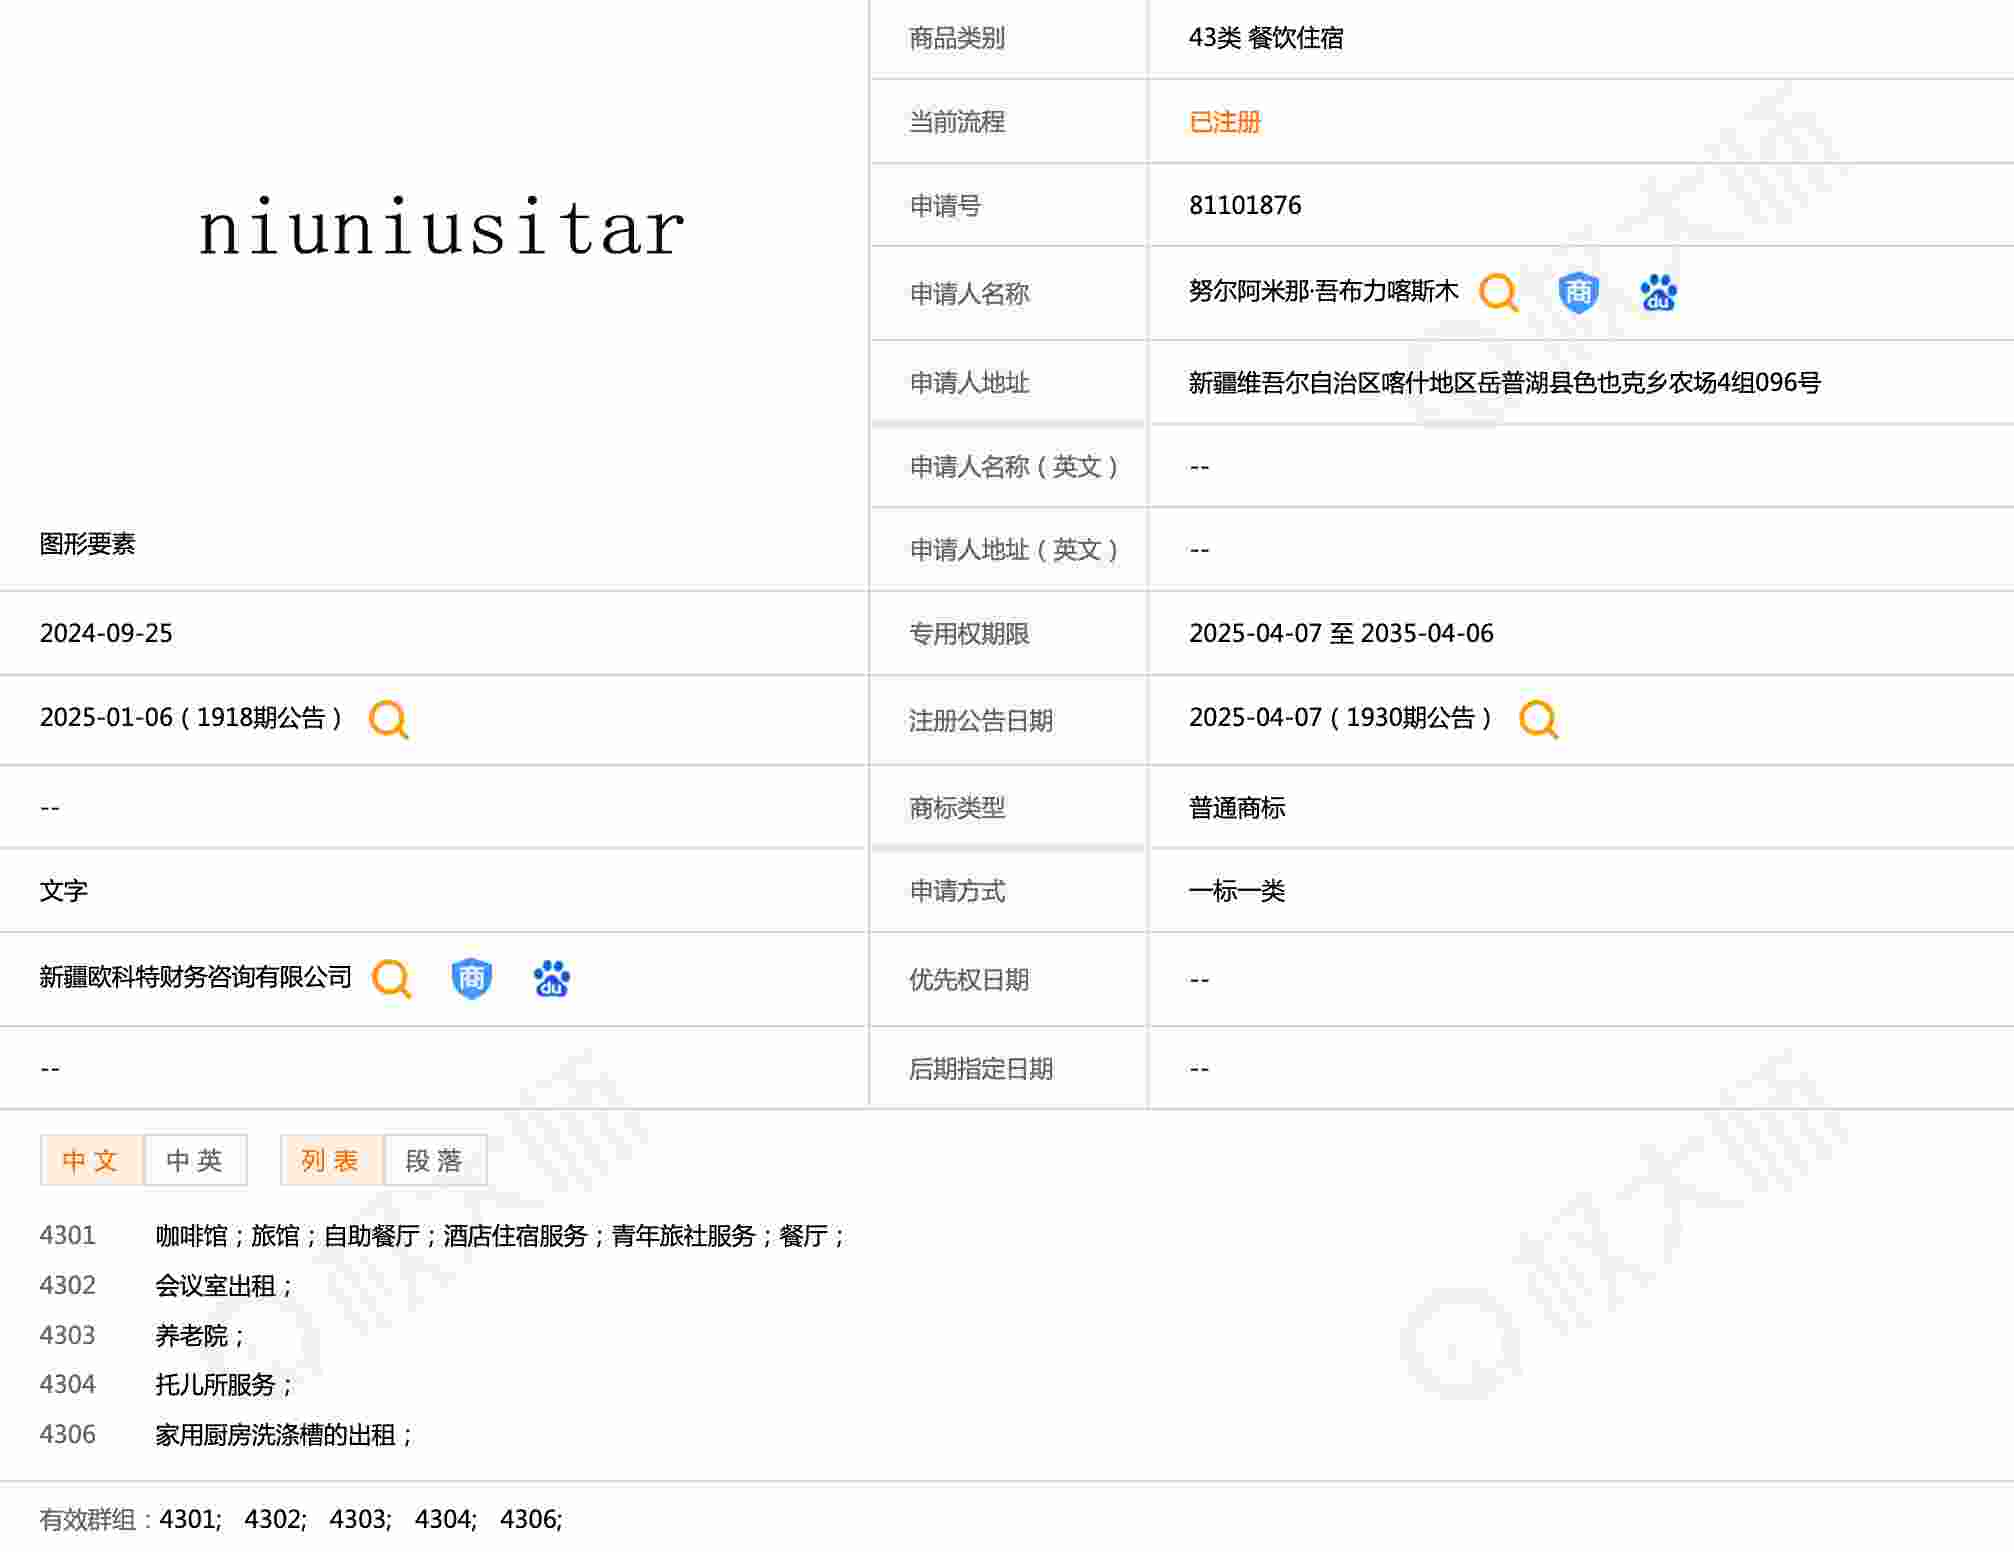Click application number 81101876
This screenshot has height=1552, width=2014.
1244,205
